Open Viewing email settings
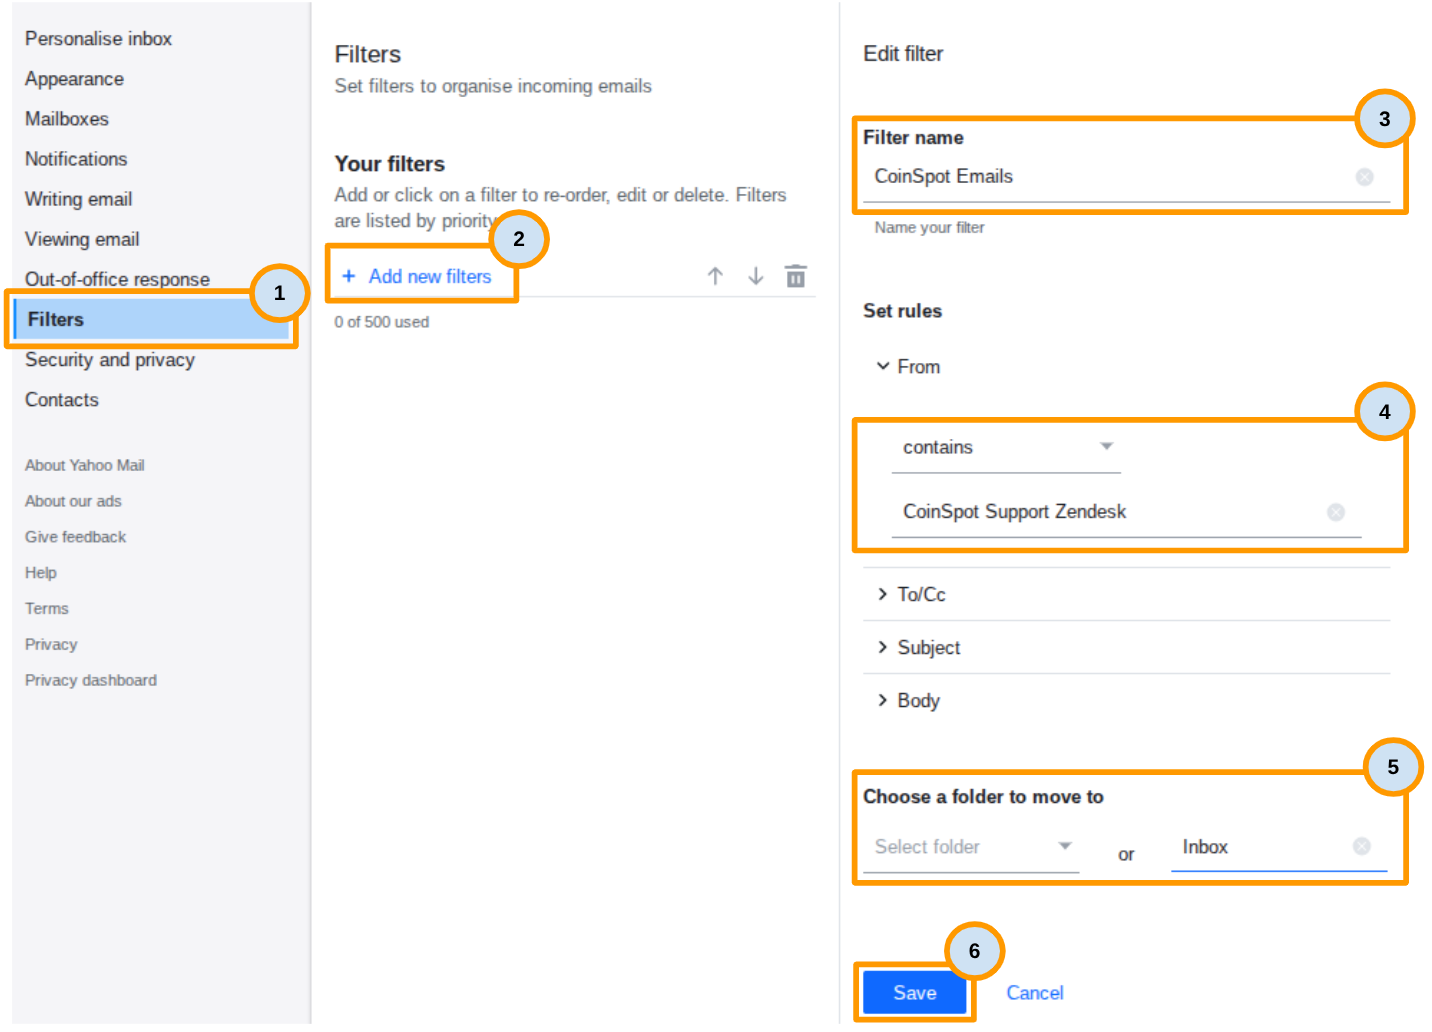Screen dimensions: 1432x1032 82,238
